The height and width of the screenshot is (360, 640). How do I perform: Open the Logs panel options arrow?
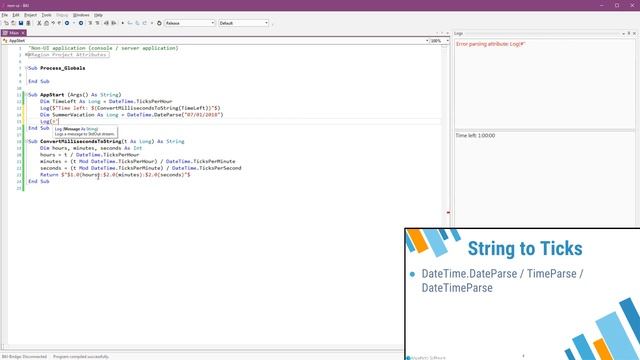click(x=624, y=33)
